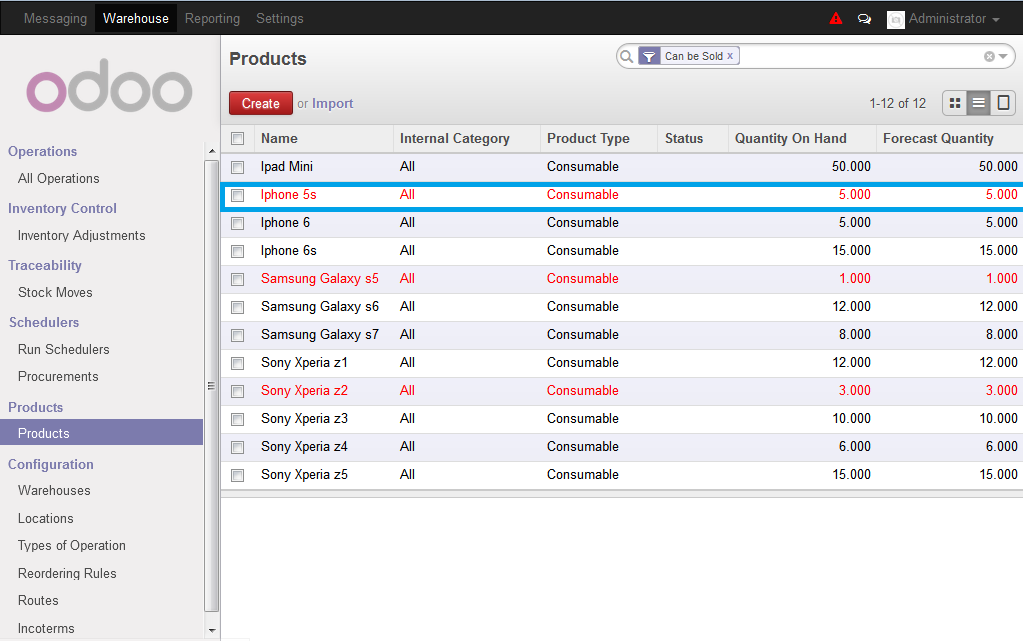
Task: Open Reordering Rules
Action: coord(67,573)
